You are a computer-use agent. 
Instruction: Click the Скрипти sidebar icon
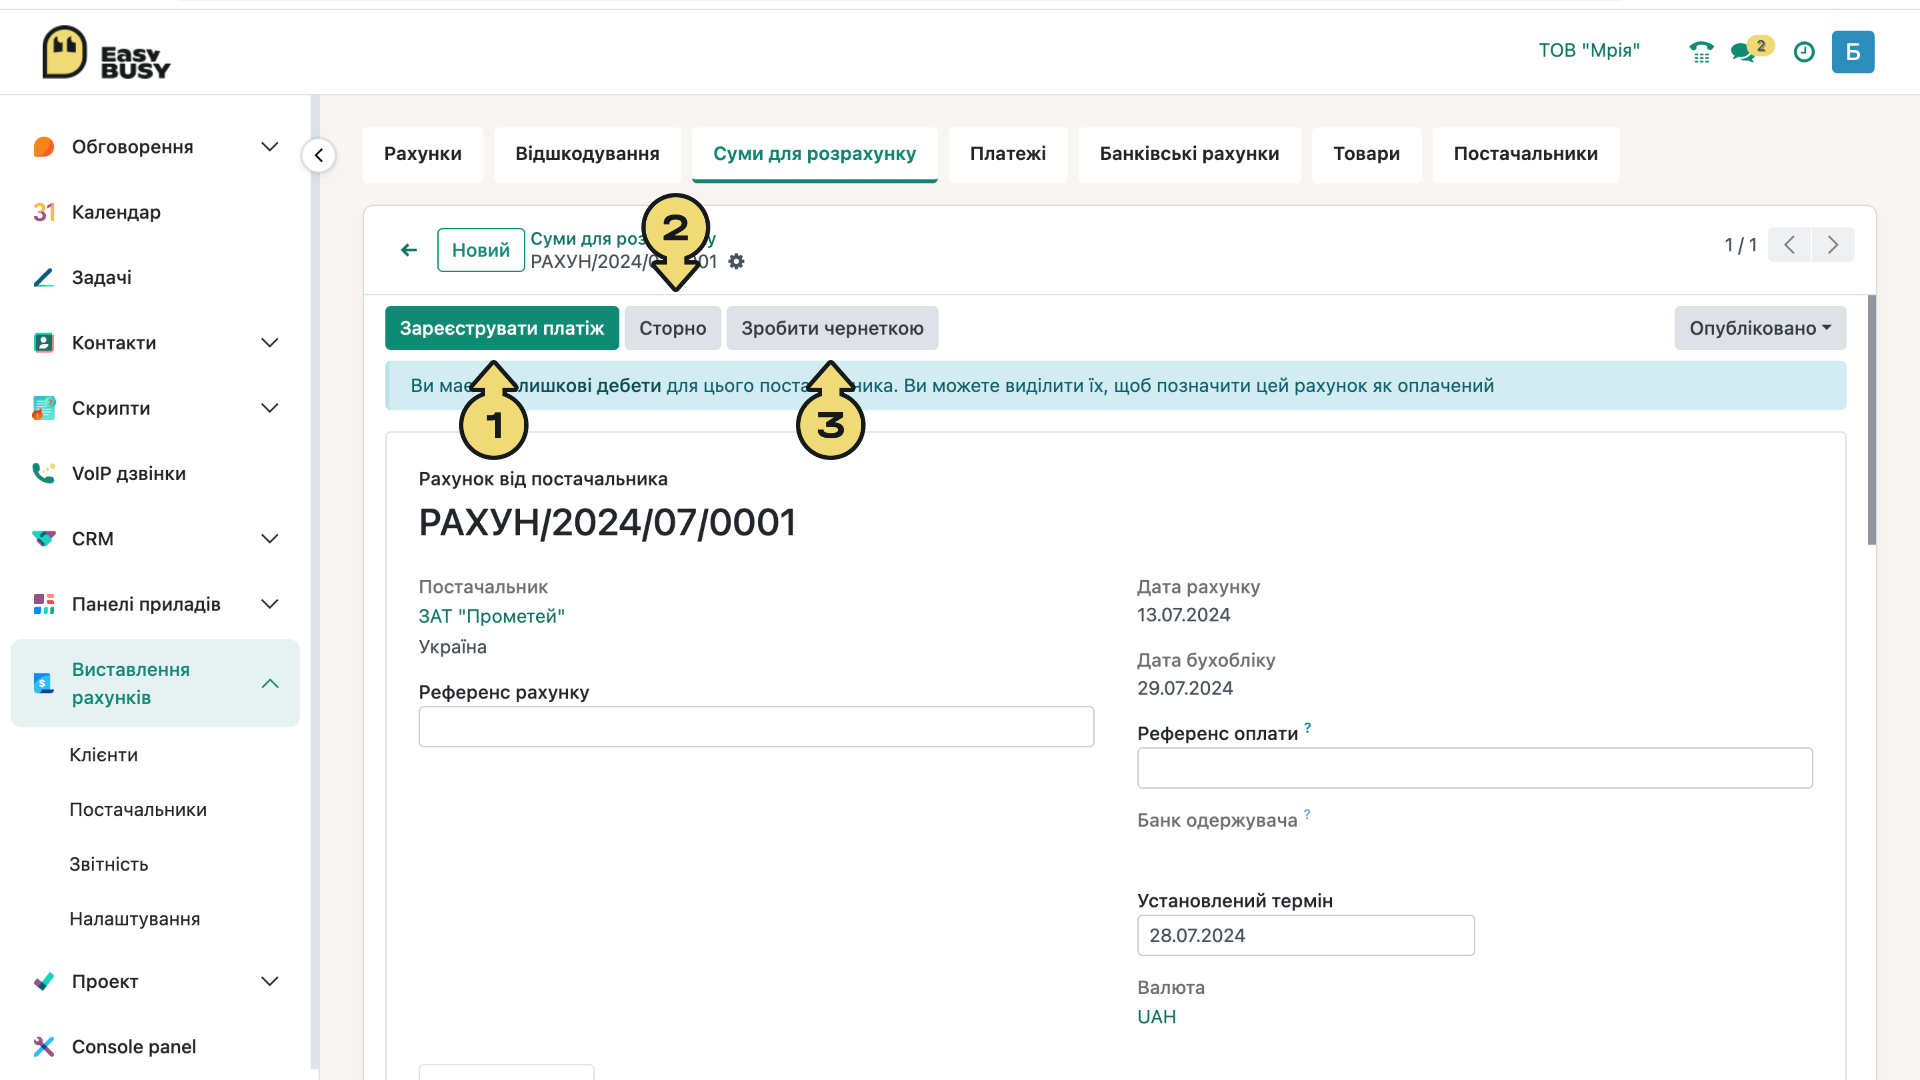(x=44, y=408)
